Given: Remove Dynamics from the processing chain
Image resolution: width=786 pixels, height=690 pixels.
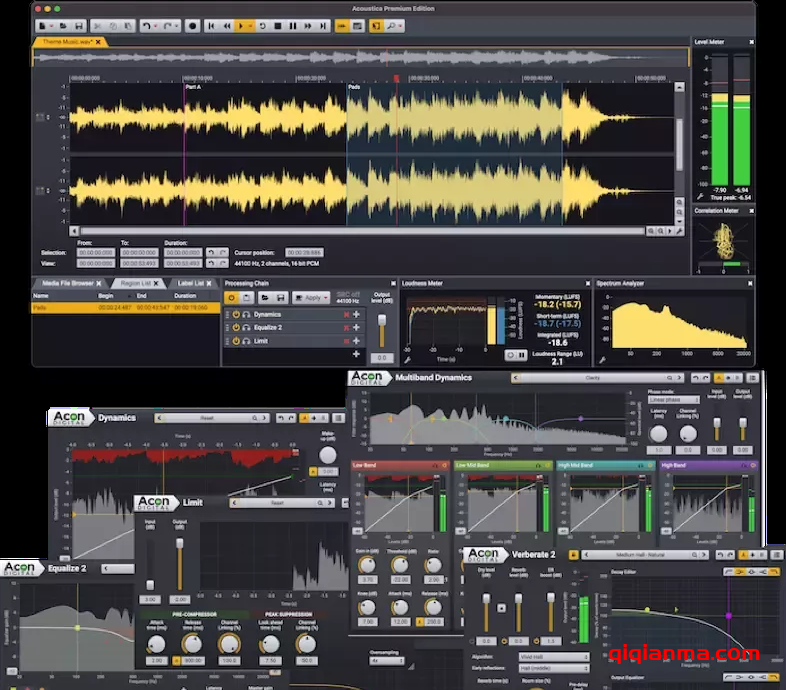Looking at the screenshot, I should 347,314.
